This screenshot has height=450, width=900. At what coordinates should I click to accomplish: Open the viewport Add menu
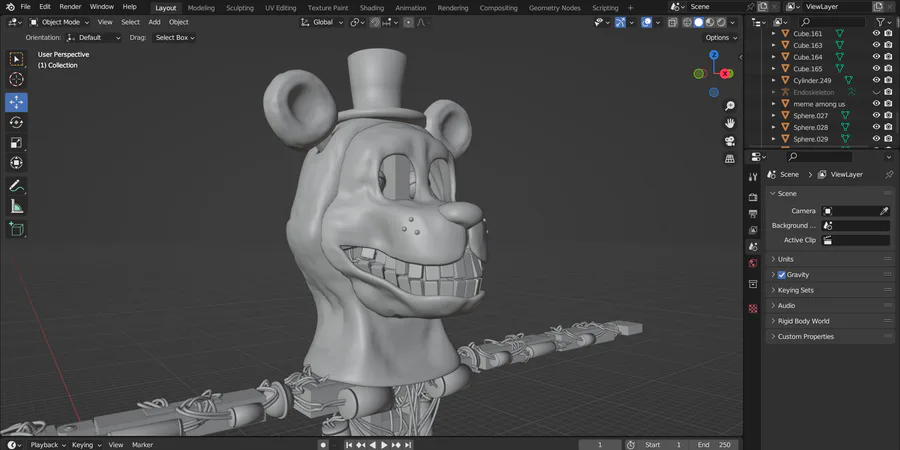point(154,22)
